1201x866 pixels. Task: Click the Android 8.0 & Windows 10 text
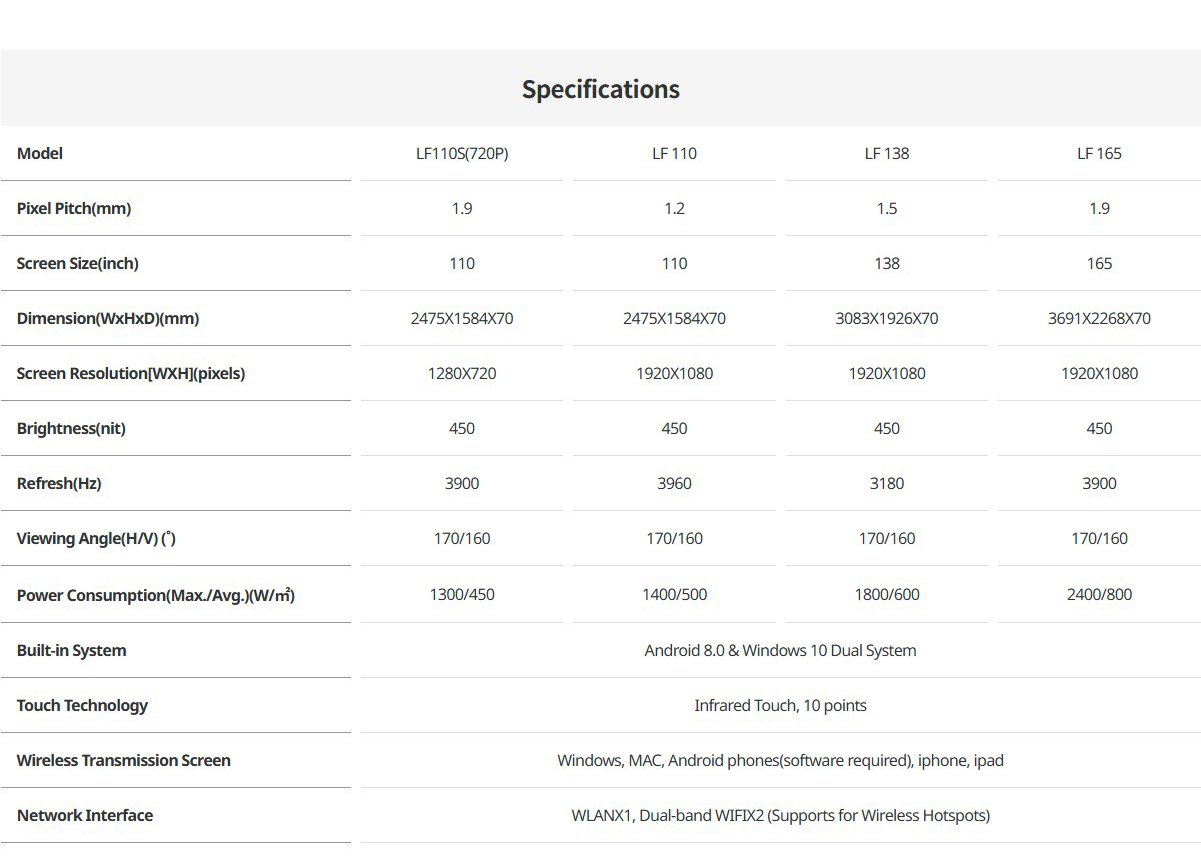pyautogui.click(x=780, y=650)
